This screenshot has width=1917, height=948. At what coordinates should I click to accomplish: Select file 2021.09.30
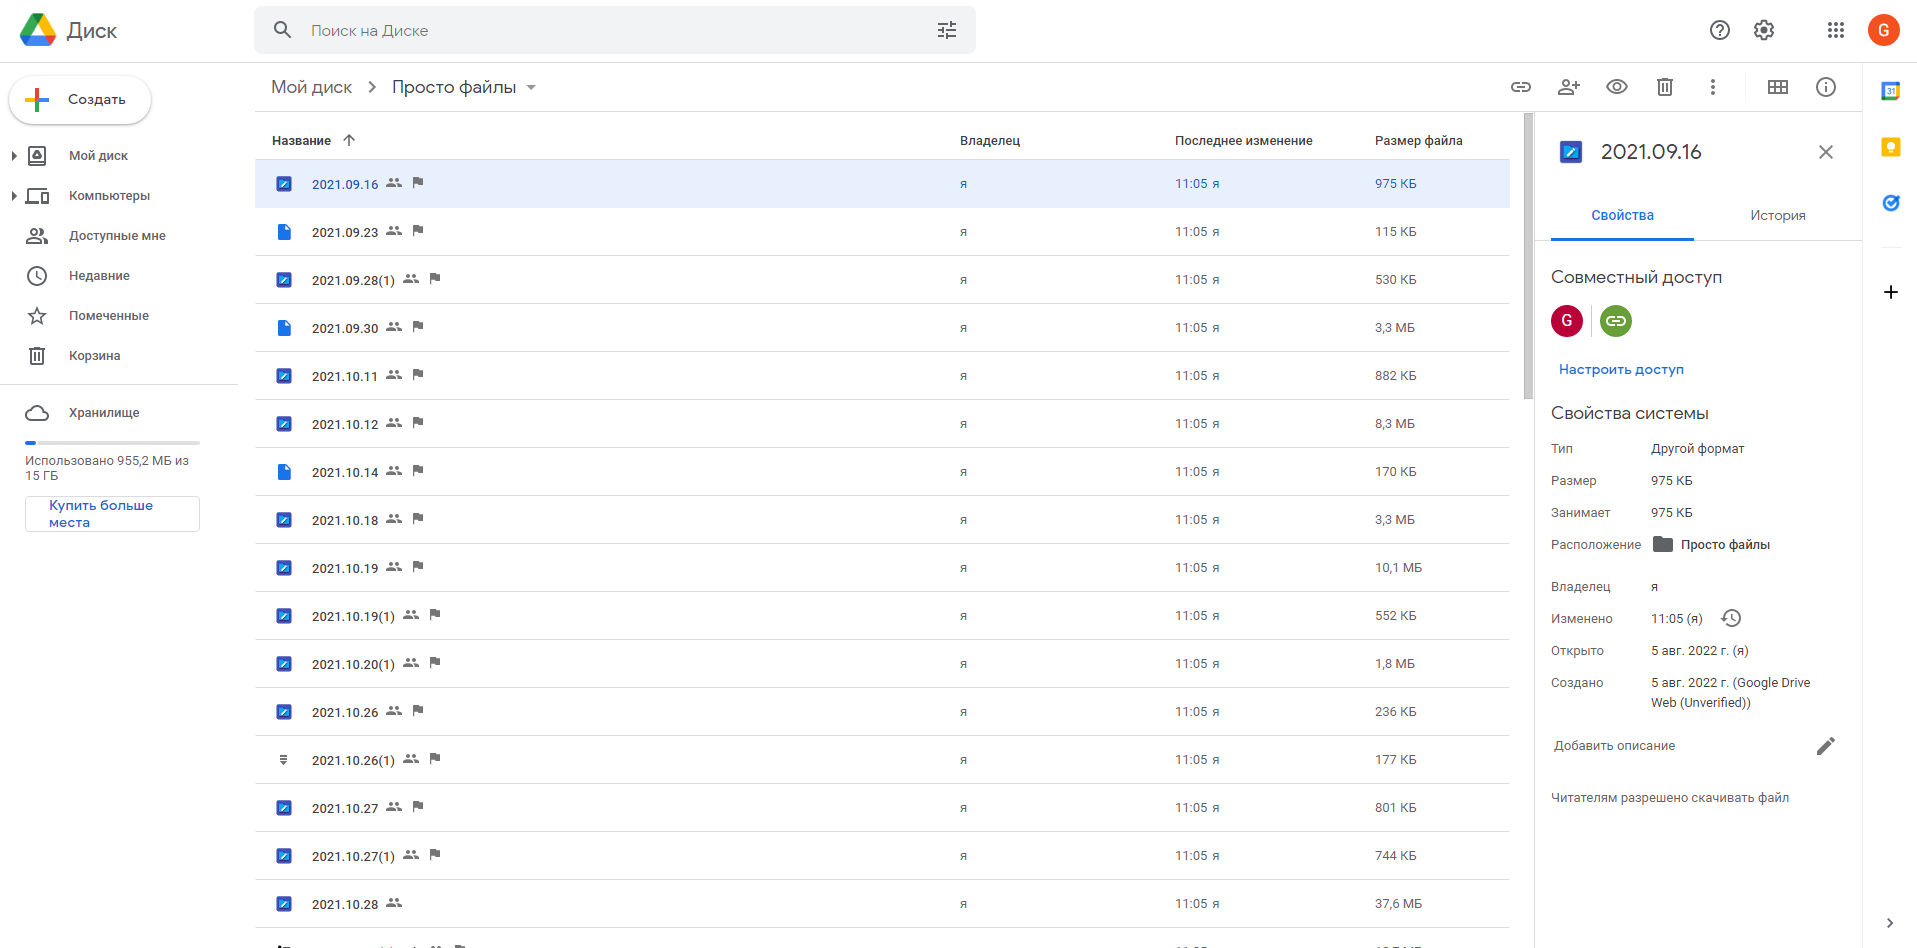882,328
